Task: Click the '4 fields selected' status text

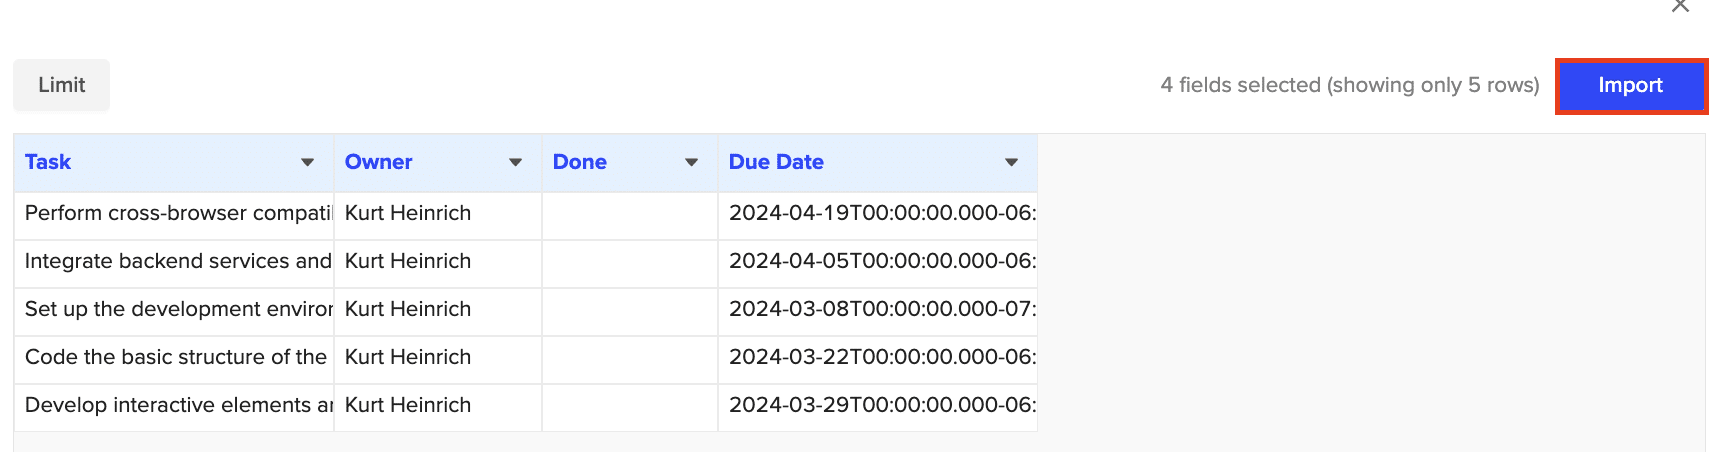Action: coord(1349,86)
